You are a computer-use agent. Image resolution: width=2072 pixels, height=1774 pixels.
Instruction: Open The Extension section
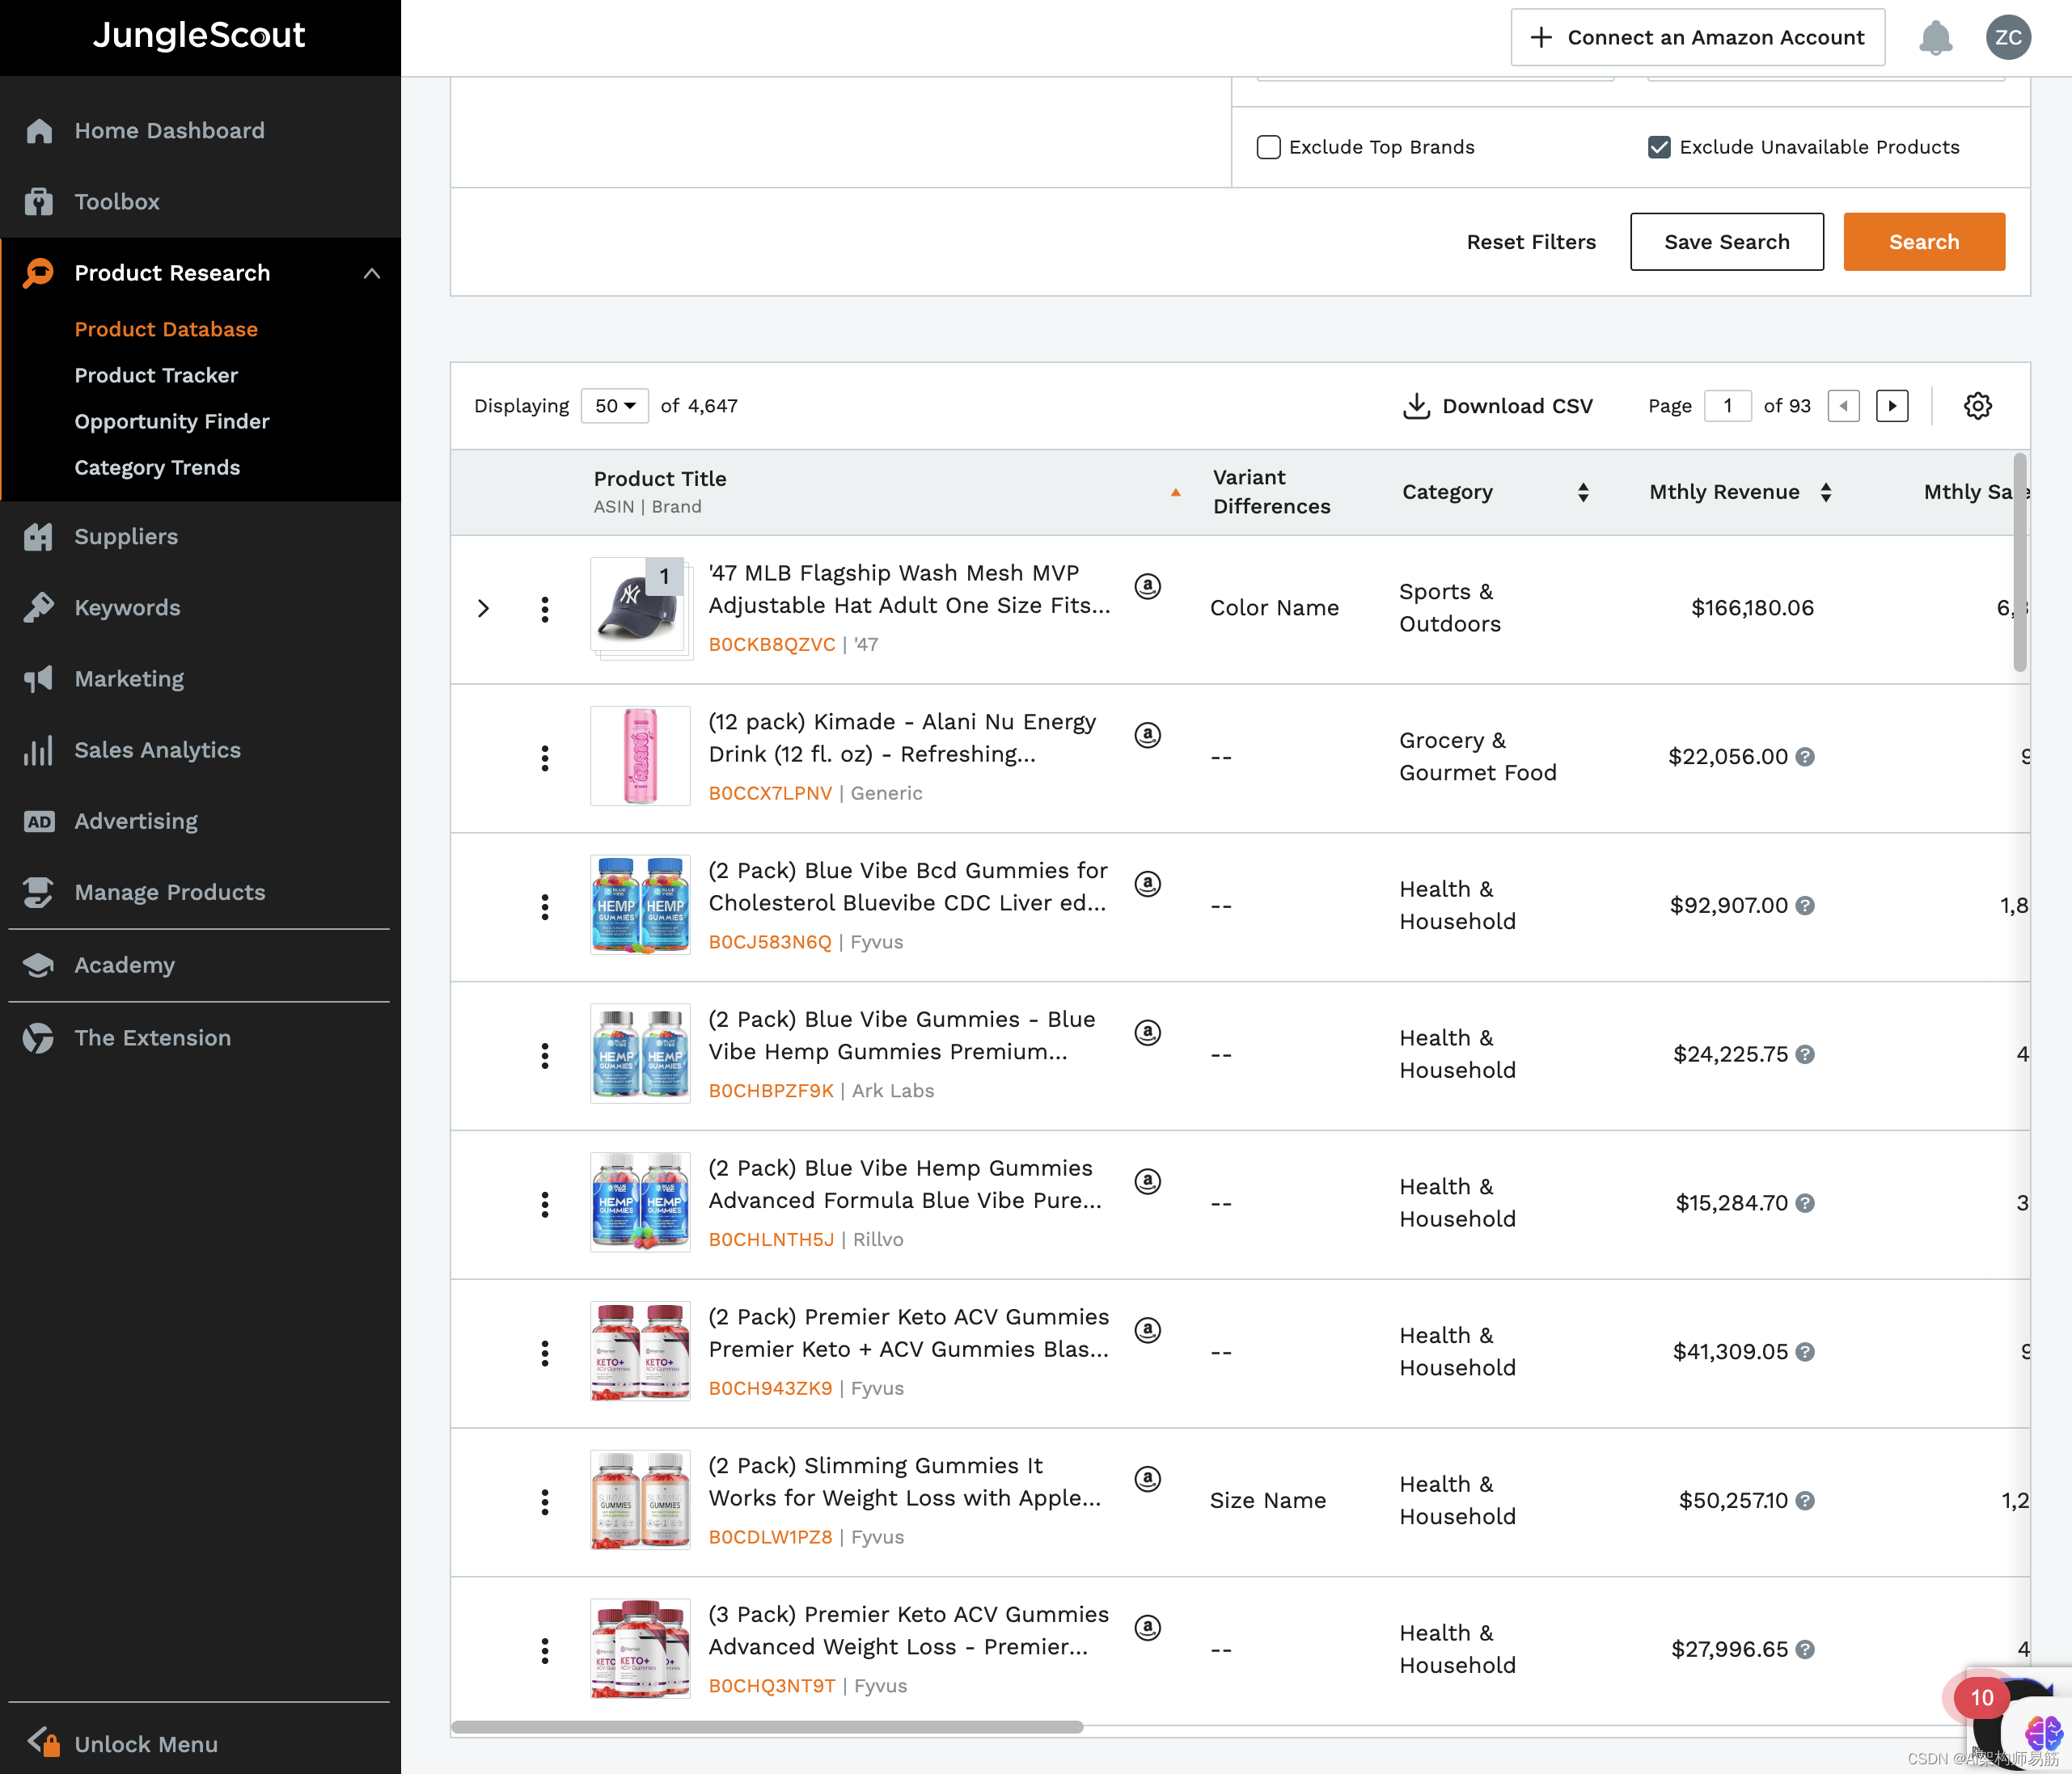tap(152, 1038)
